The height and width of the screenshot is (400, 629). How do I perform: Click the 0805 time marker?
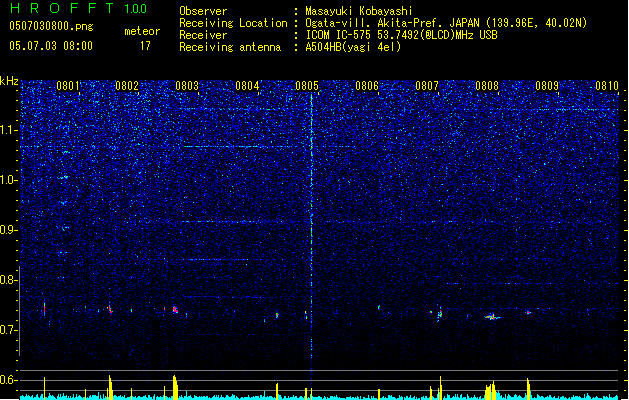click(x=307, y=86)
